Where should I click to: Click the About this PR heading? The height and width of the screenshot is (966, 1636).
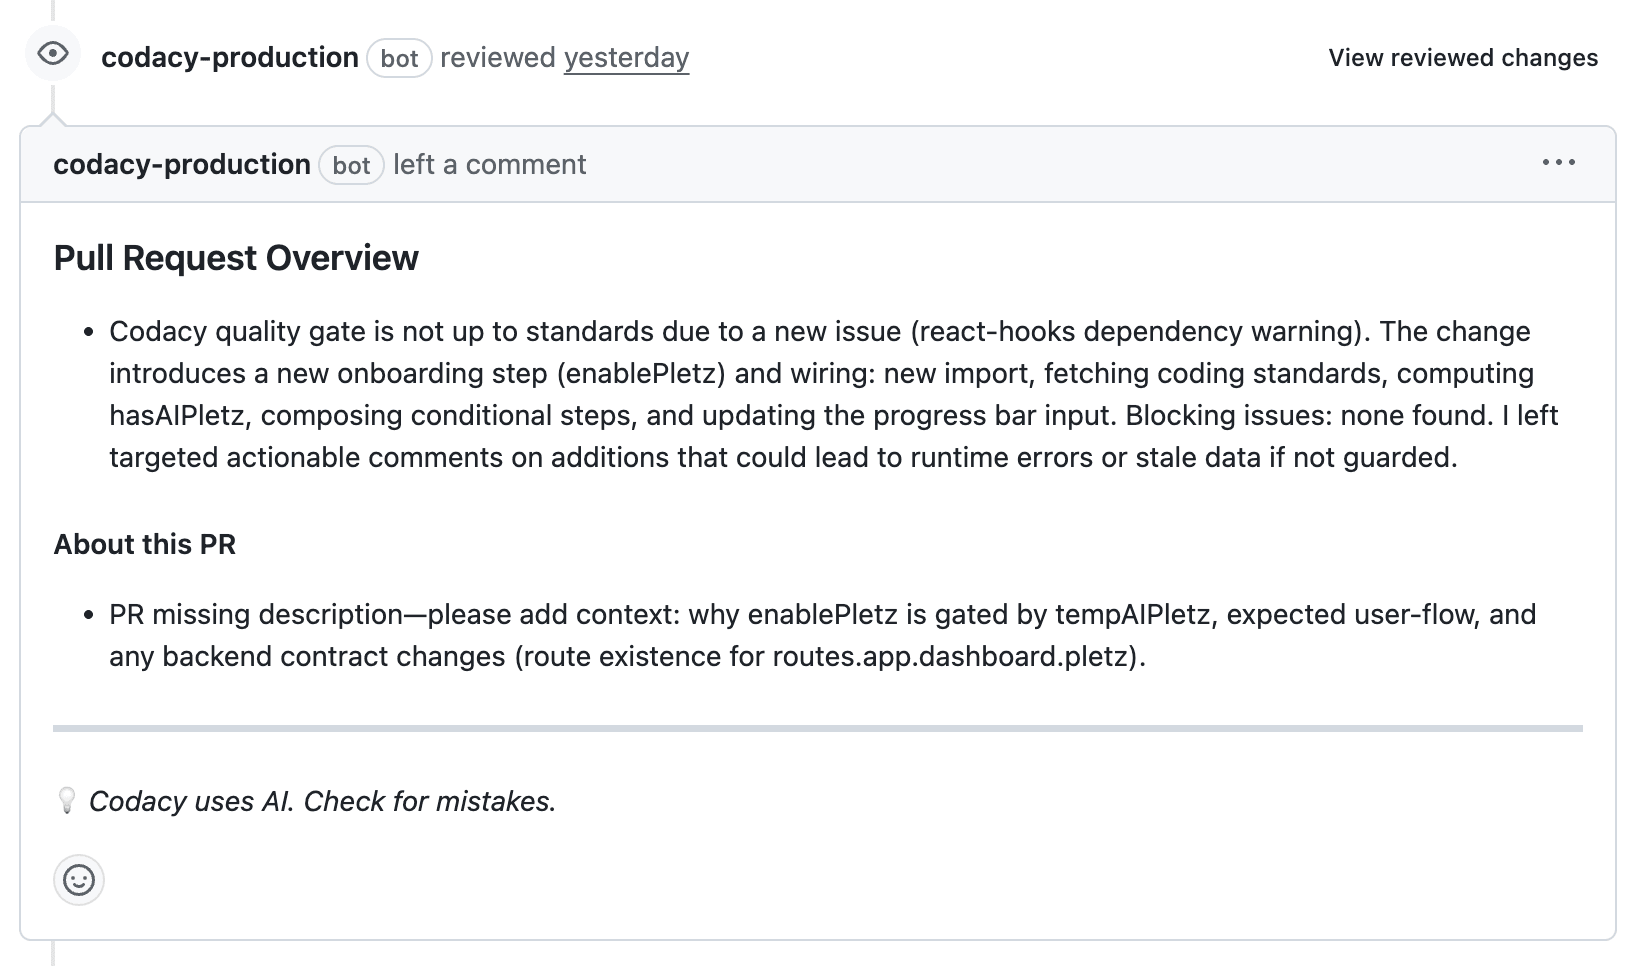[145, 544]
